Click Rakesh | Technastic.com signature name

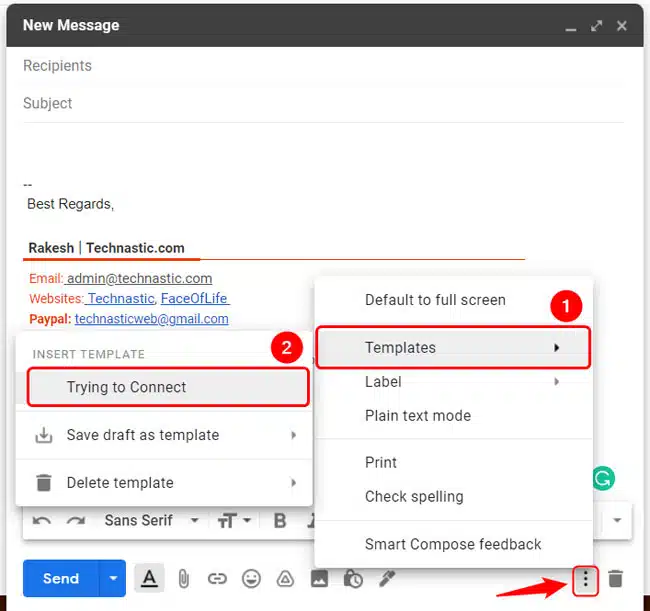click(x=107, y=248)
